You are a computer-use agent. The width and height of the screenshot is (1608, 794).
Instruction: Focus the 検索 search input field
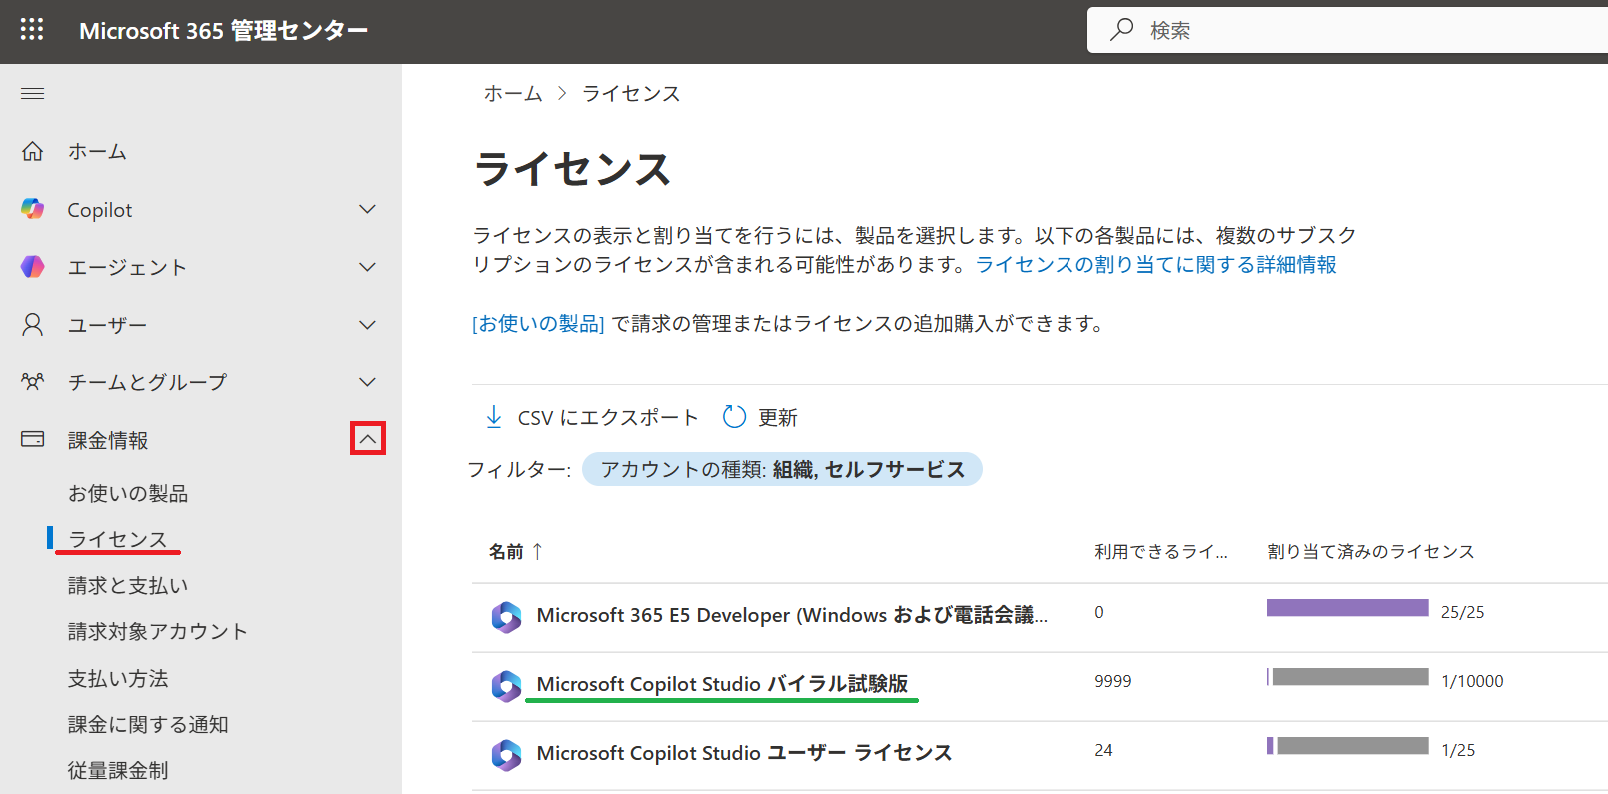(x=1348, y=30)
